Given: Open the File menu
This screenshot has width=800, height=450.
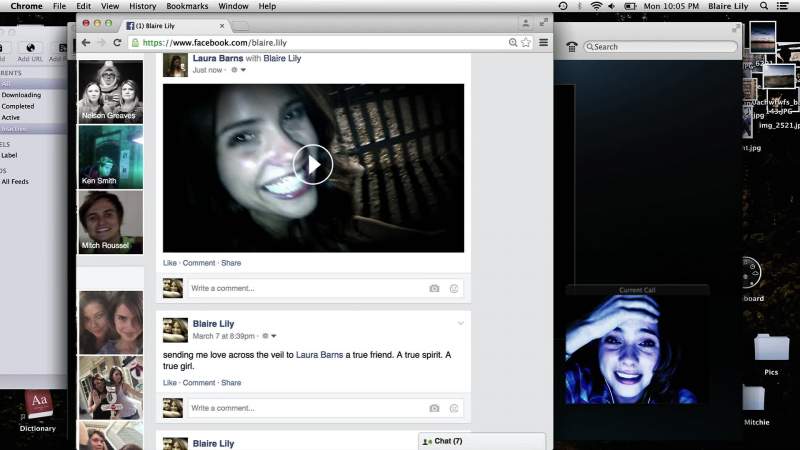Looking at the screenshot, I should click(60, 6).
